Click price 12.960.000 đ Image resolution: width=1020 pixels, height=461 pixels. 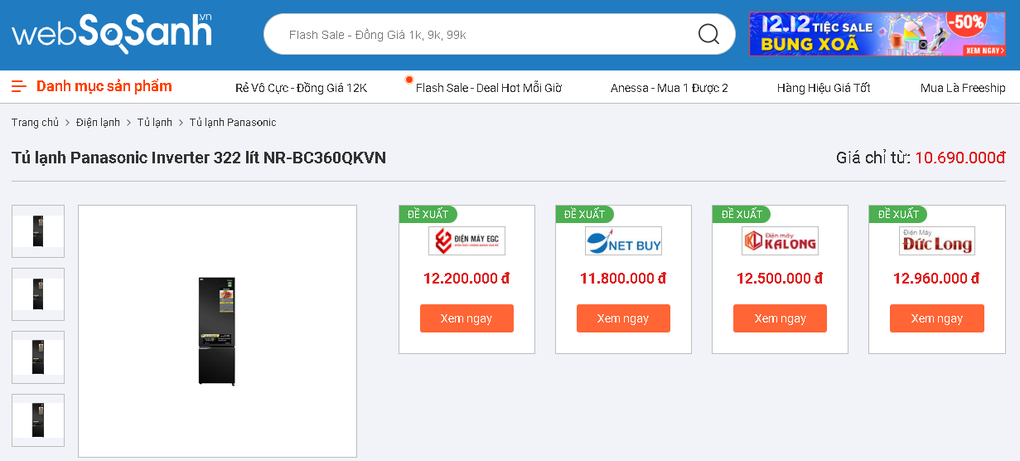click(937, 278)
